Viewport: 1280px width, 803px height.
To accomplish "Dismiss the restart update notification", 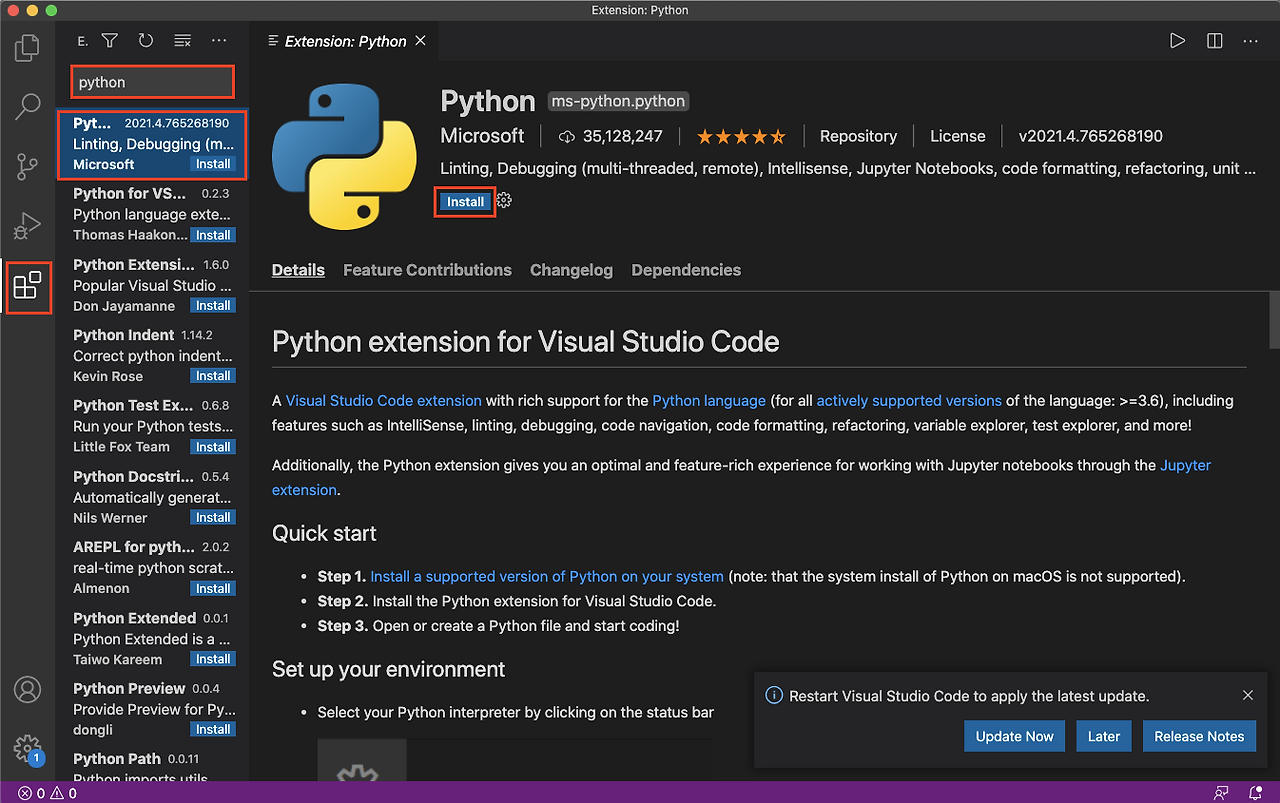I will [1247, 695].
